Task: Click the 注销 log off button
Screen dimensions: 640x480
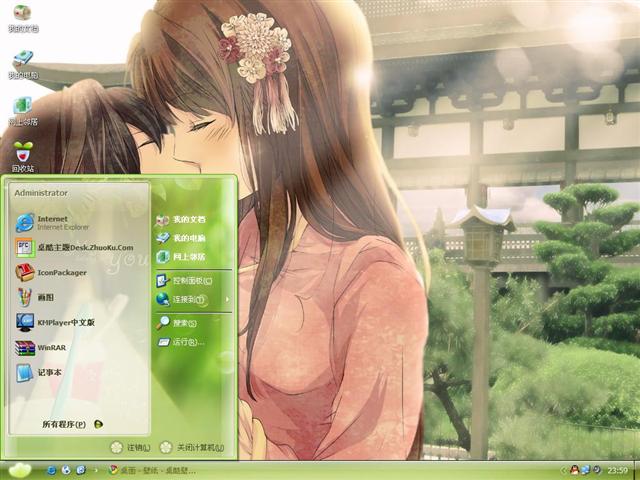Action: point(131,448)
